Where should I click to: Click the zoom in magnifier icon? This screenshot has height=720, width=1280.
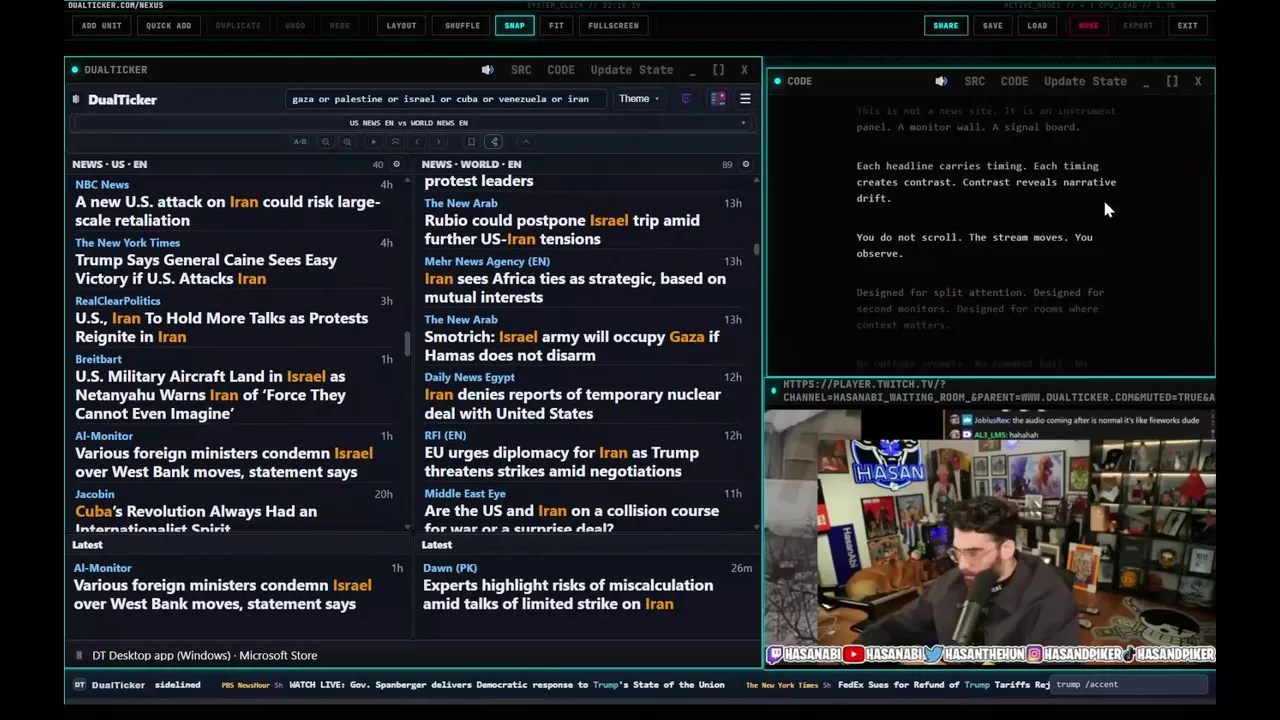coord(347,142)
